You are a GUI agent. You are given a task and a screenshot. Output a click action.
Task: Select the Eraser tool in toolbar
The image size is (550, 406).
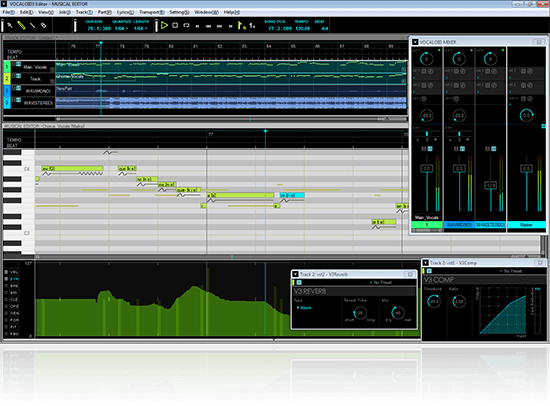point(43,26)
